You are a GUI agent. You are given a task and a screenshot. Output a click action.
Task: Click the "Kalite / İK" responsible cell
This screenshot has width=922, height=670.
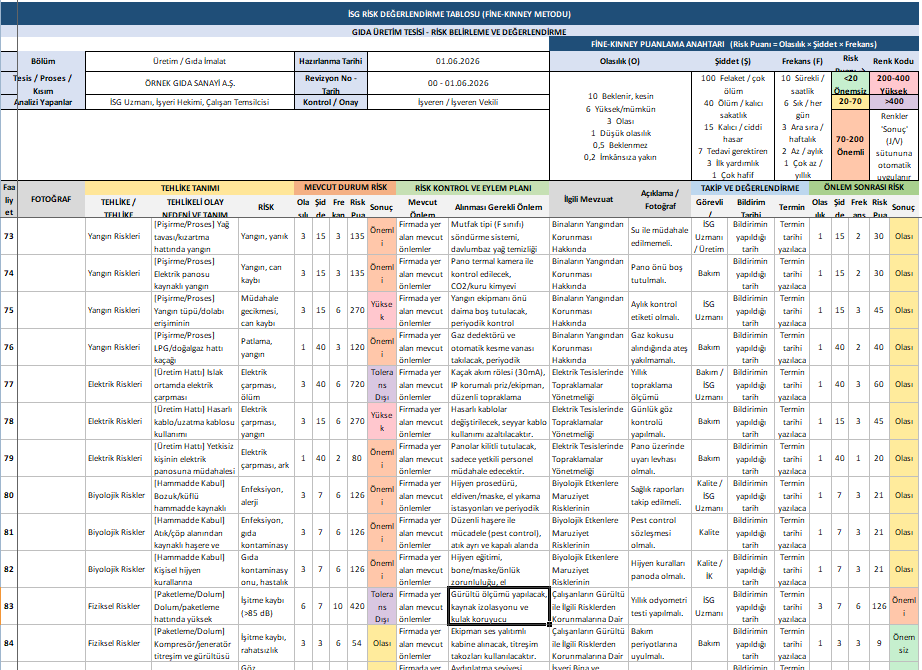[709, 569]
